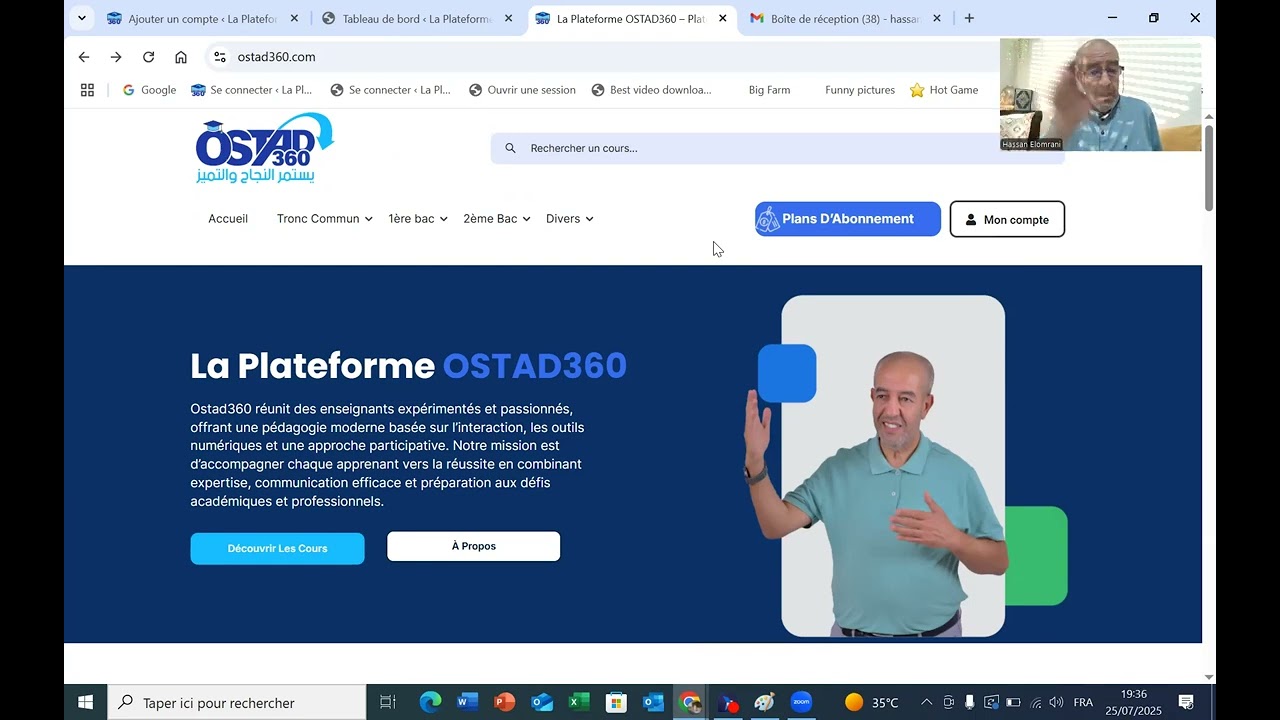Click the search magnifier icon in course search

510,148
